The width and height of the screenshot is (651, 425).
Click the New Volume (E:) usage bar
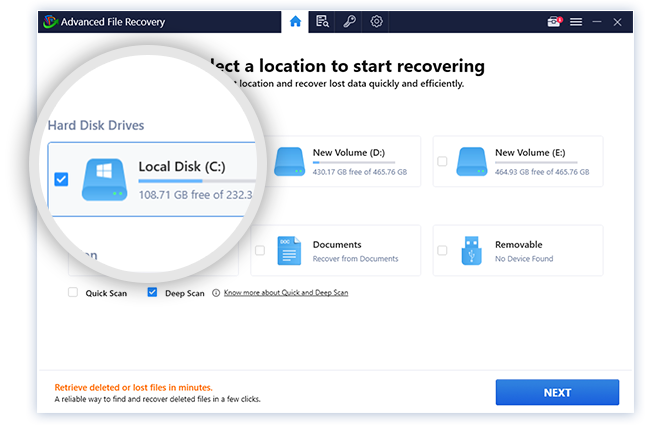tap(536, 162)
